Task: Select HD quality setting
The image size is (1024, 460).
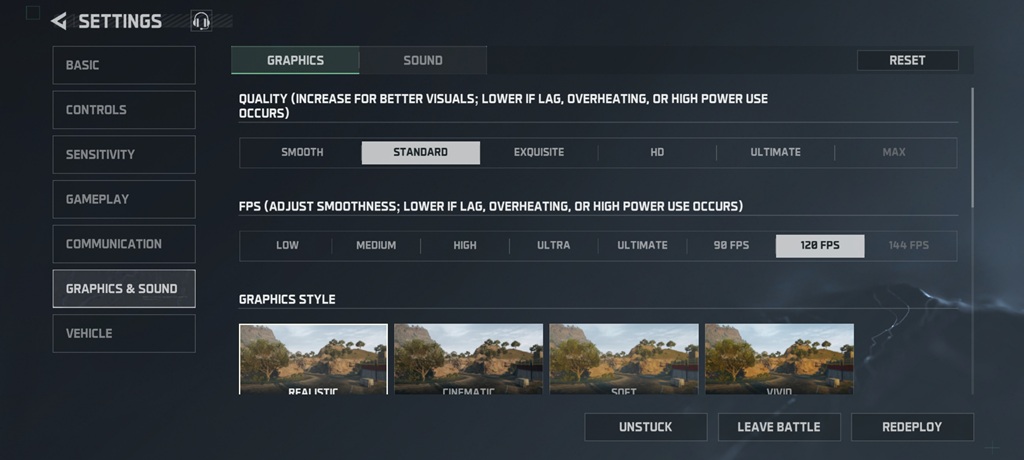Action: 657,152
